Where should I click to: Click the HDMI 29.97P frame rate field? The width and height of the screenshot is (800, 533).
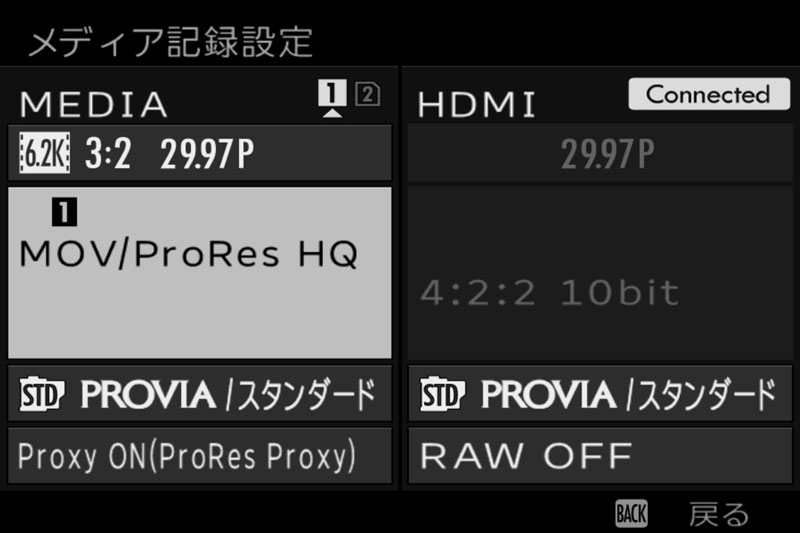tap(600, 153)
